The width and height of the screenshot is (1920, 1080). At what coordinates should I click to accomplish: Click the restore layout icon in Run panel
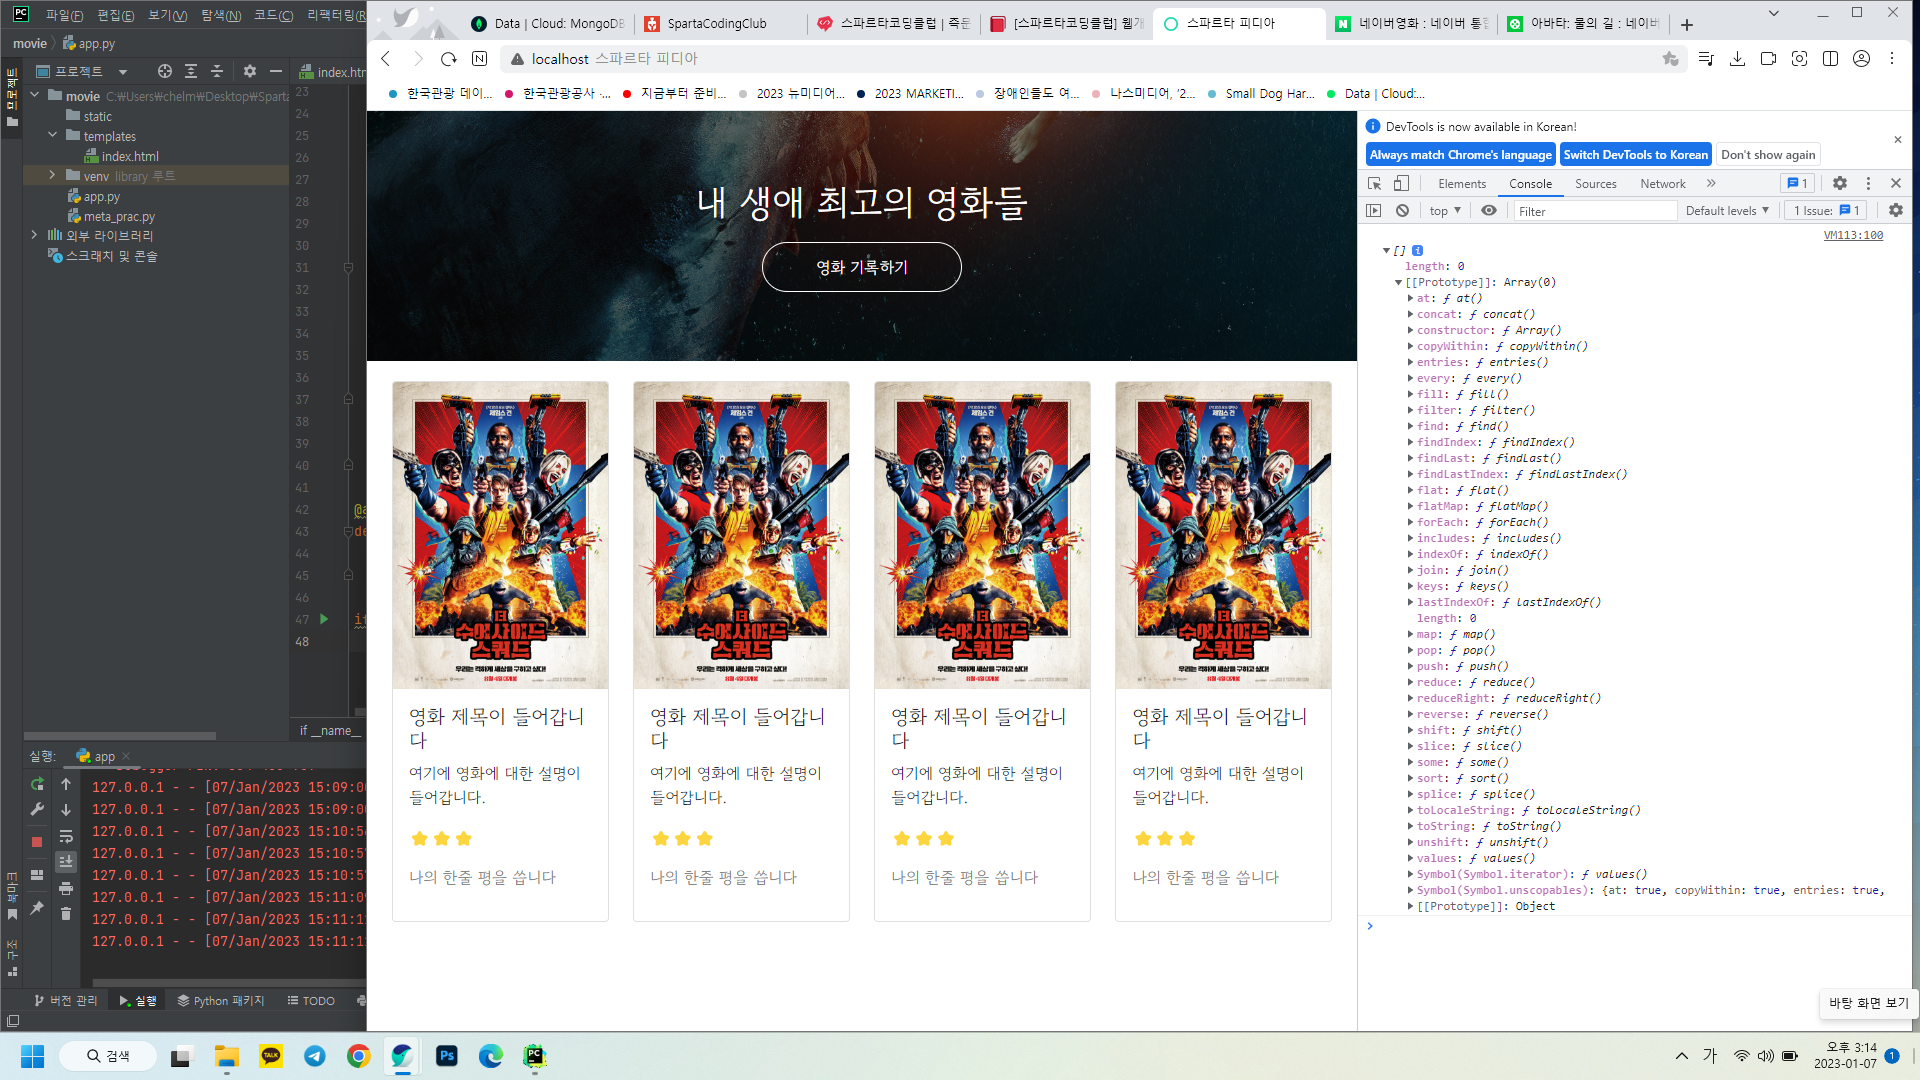click(37, 875)
